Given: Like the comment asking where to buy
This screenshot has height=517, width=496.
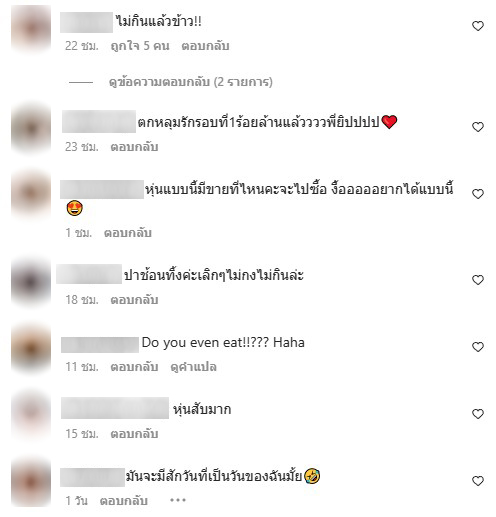Looking at the screenshot, I should [478, 194].
